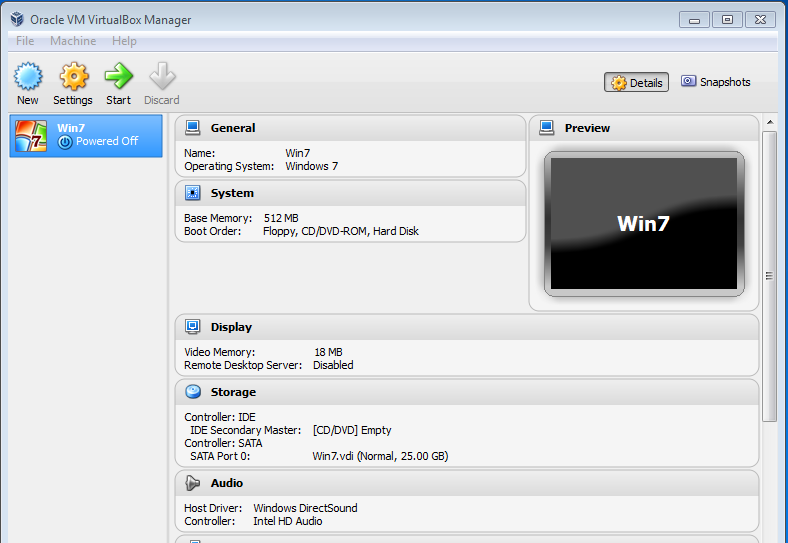The image size is (788, 543).
Task: Click the Storage section header
Action: click(466, 392)
